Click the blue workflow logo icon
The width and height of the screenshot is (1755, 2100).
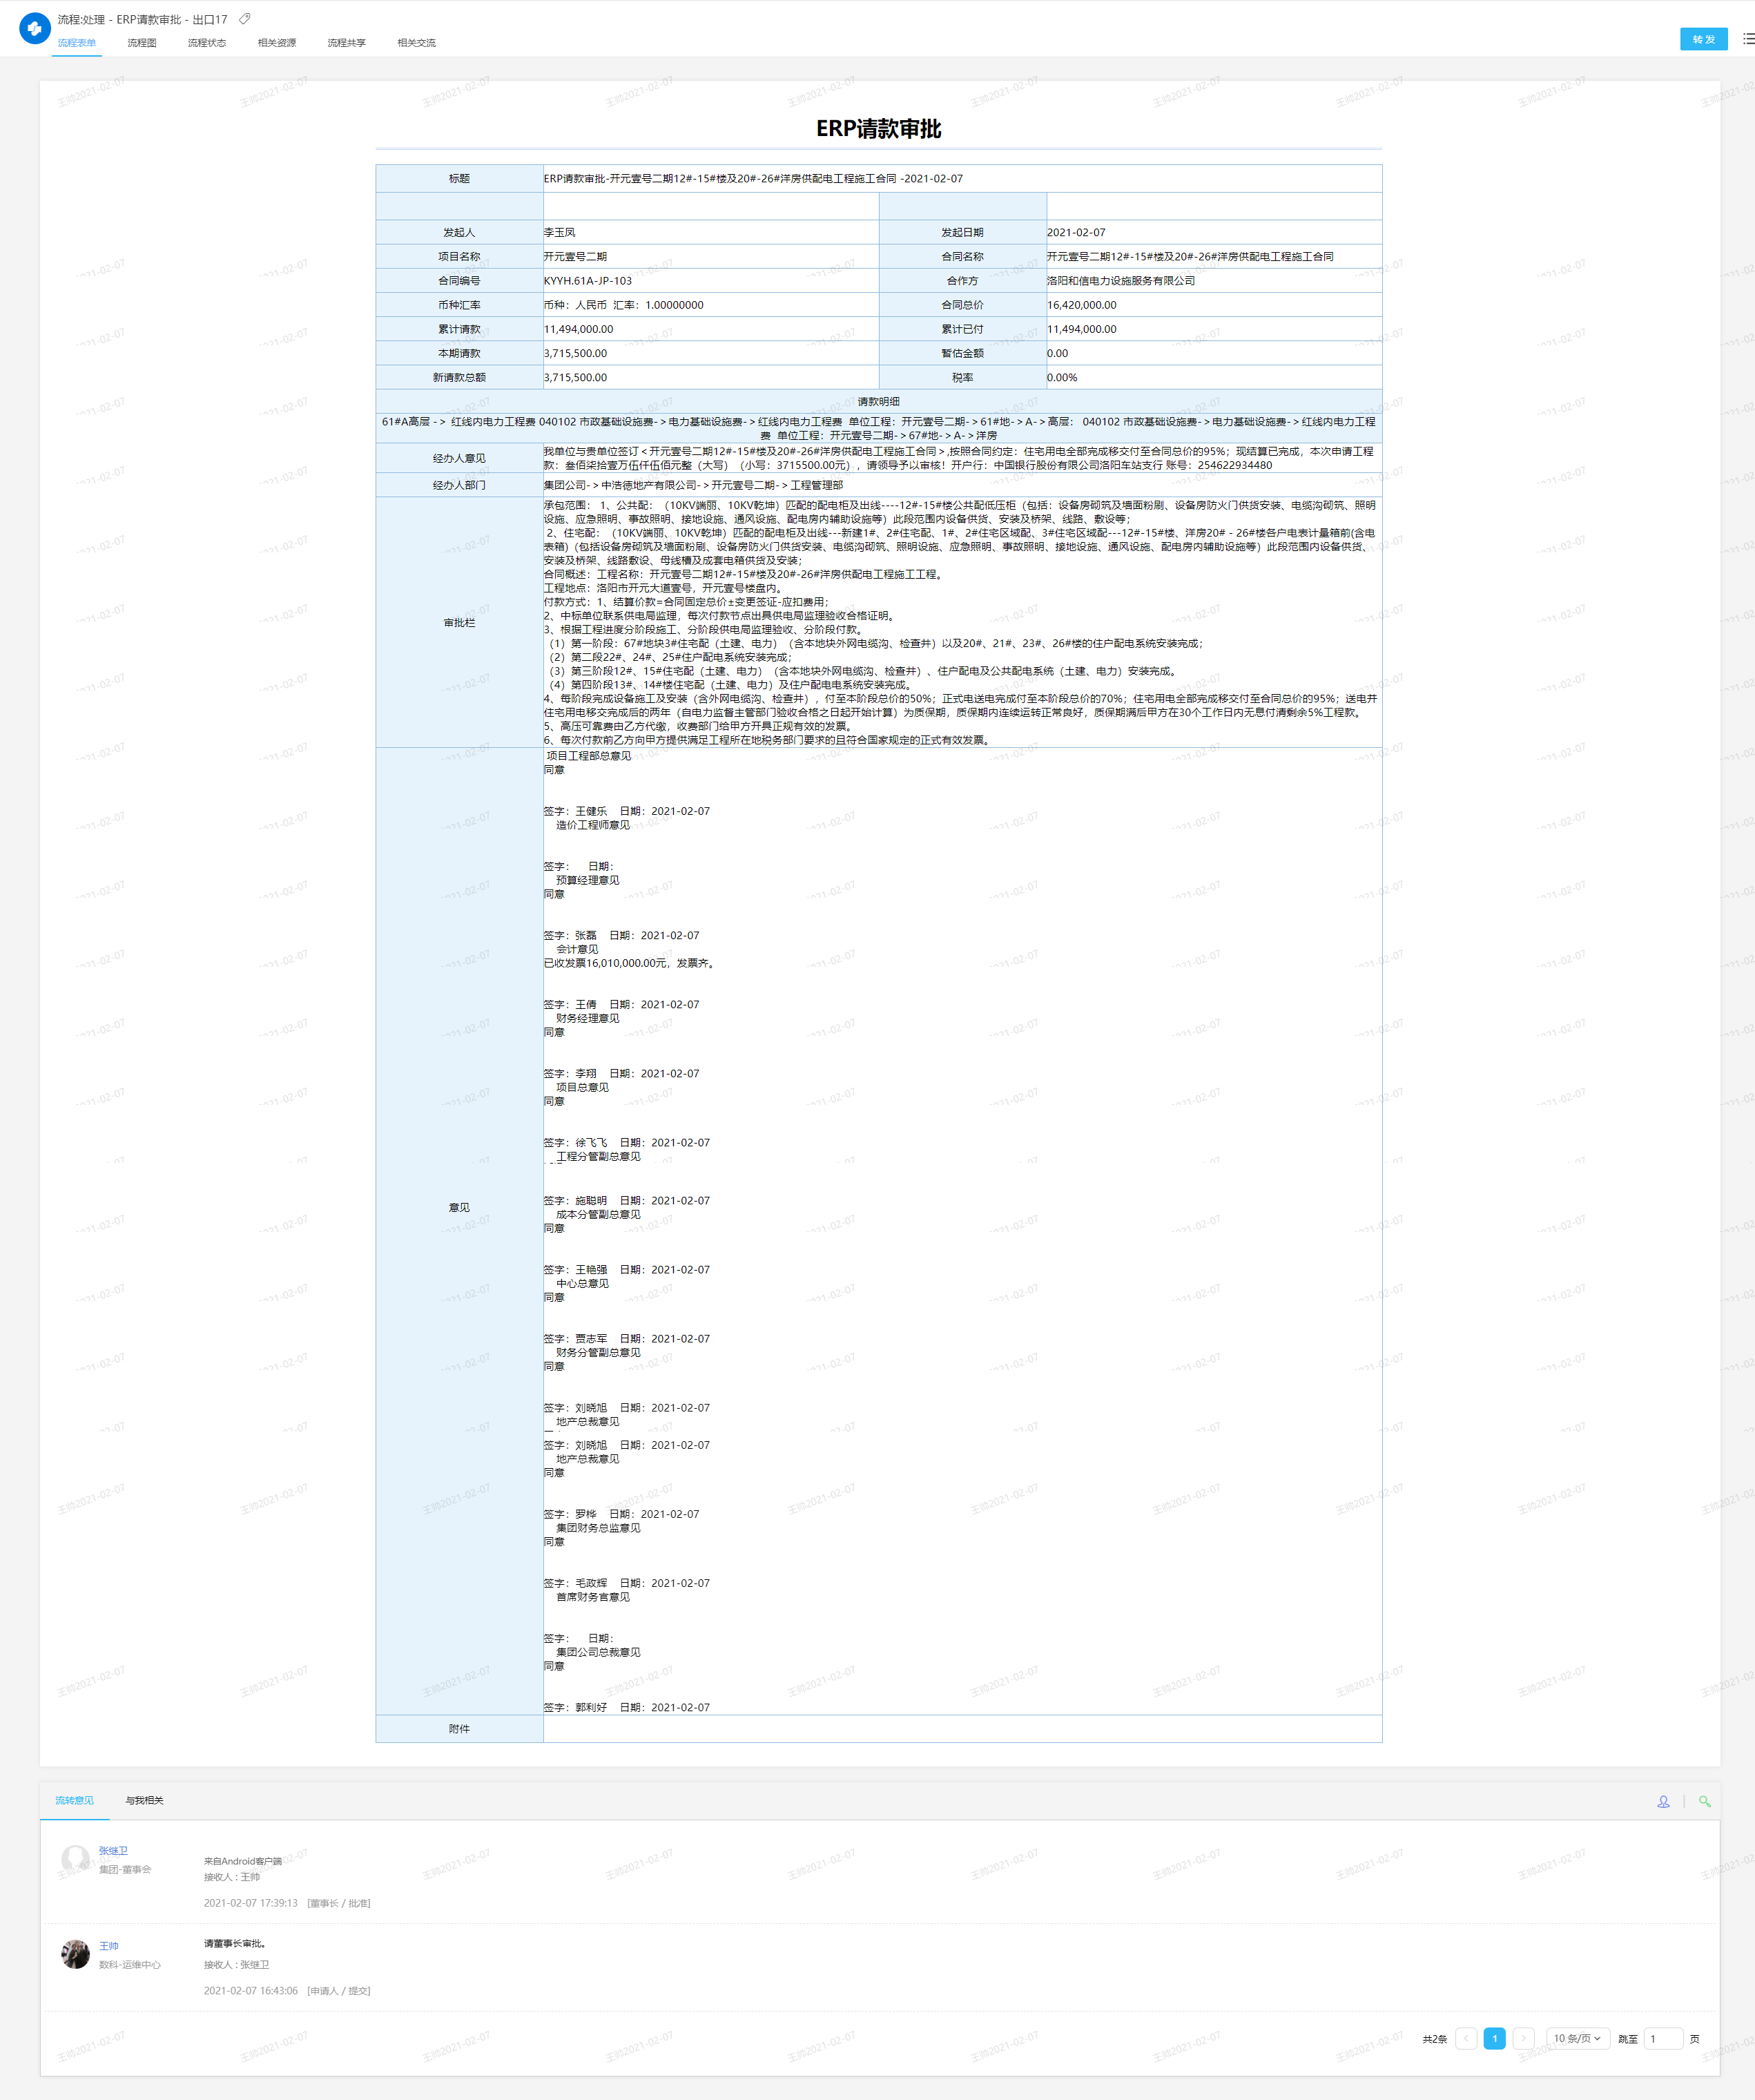coord(35,28)
